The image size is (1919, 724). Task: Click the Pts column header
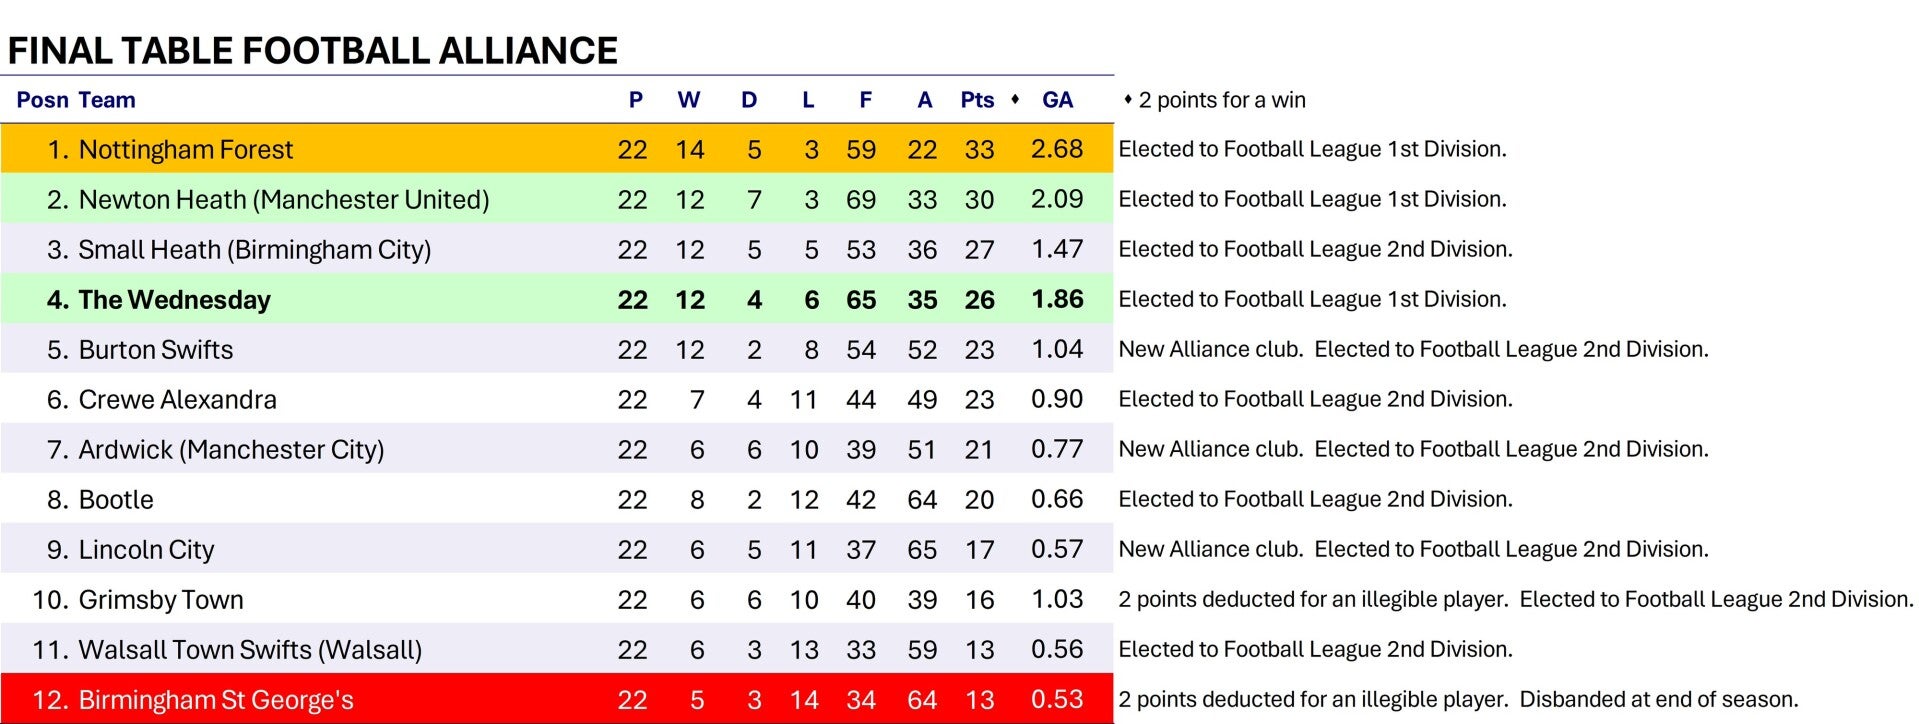(977, 100)
